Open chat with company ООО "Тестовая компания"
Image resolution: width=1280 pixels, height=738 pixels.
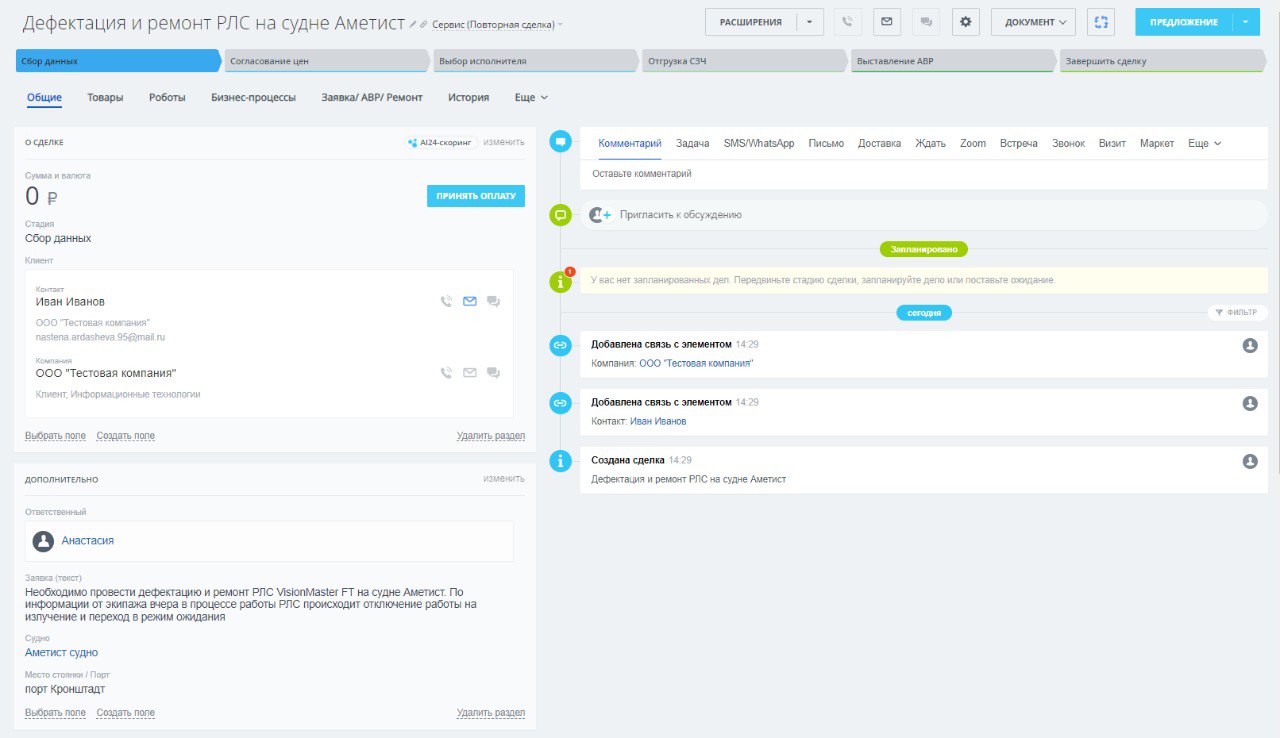(493, 373)
